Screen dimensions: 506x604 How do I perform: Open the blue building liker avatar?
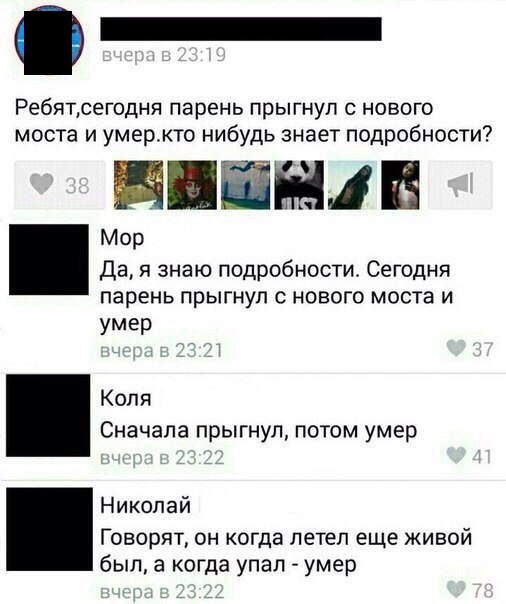[x=246, y=185]
